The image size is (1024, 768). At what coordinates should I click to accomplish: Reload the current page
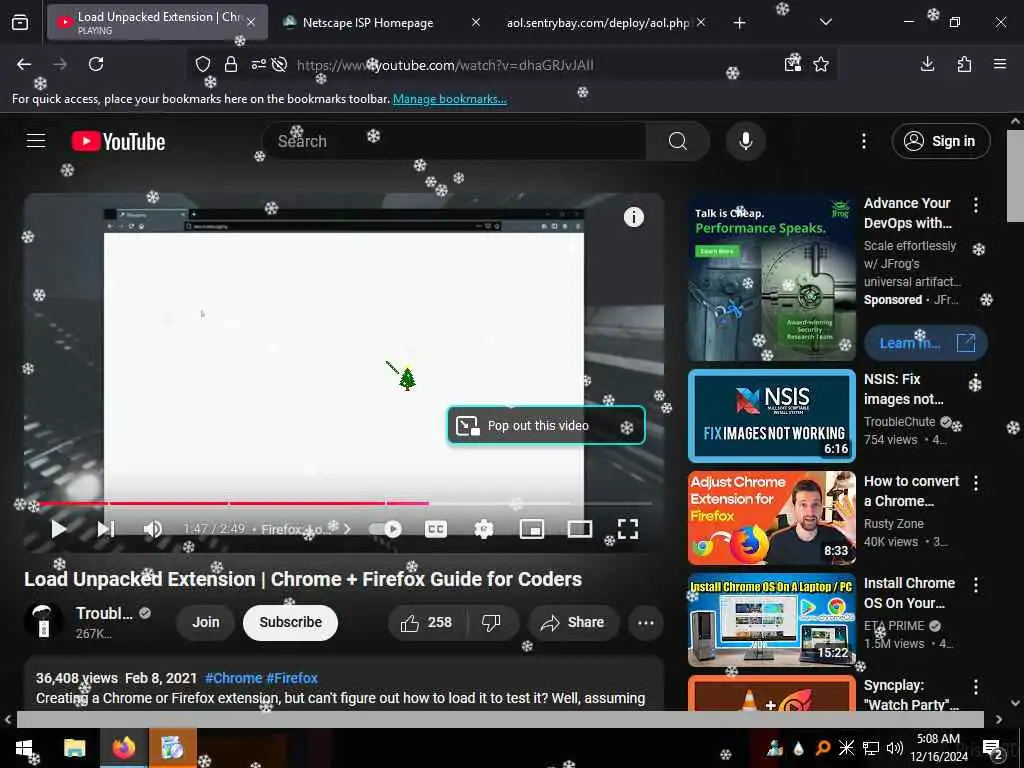(x=96, y=64)
